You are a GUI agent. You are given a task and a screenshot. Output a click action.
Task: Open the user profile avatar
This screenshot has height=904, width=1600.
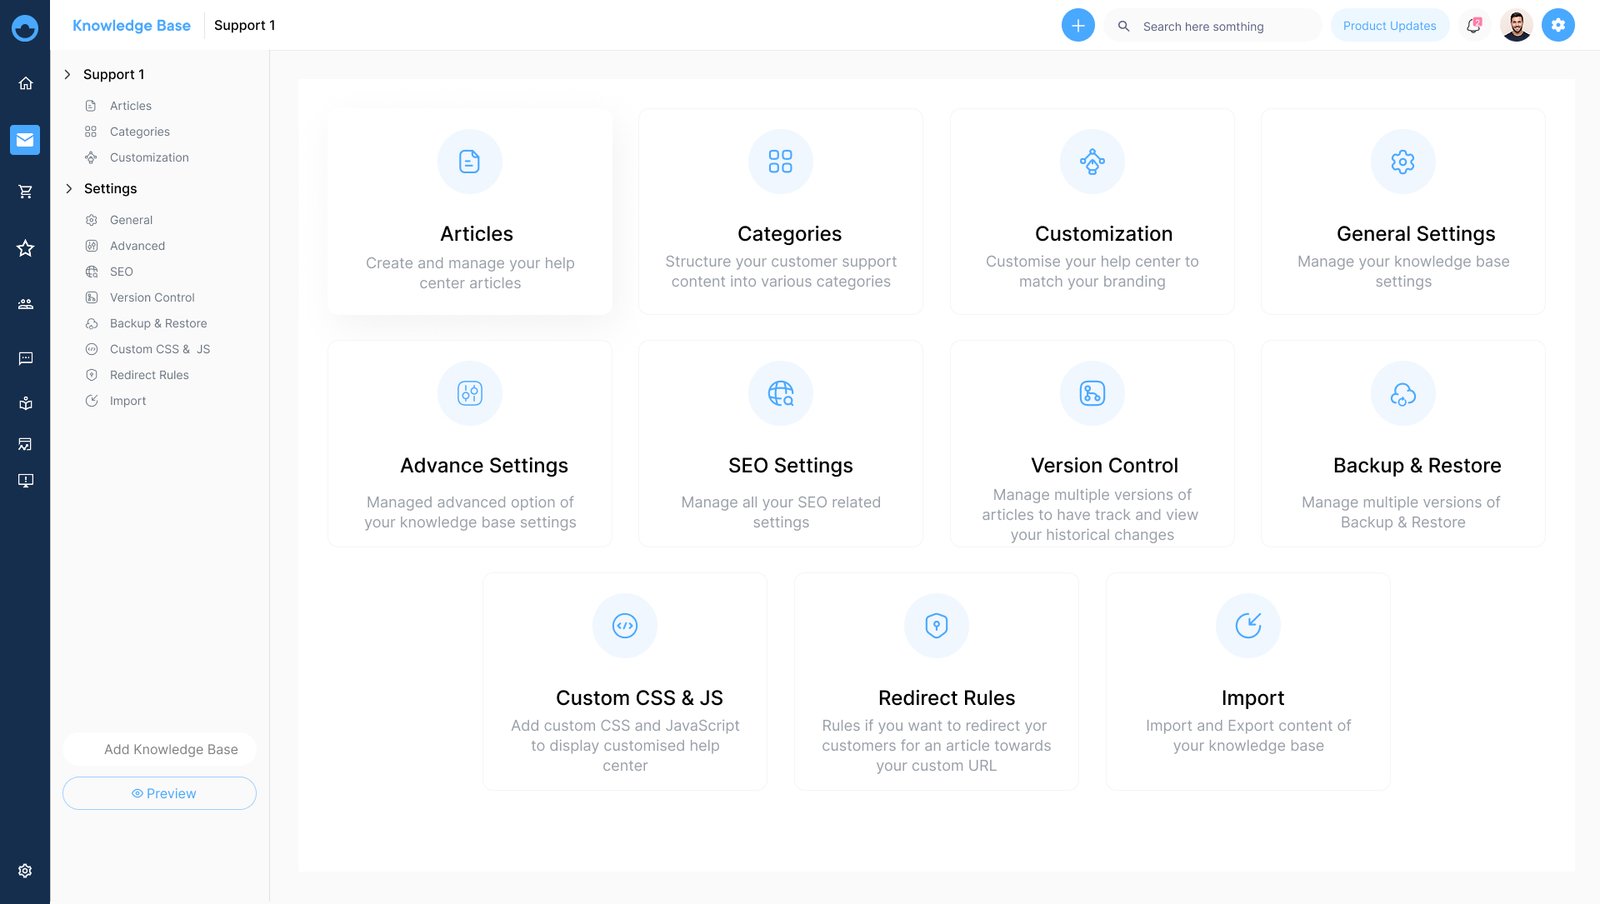tap(1516, 26)
